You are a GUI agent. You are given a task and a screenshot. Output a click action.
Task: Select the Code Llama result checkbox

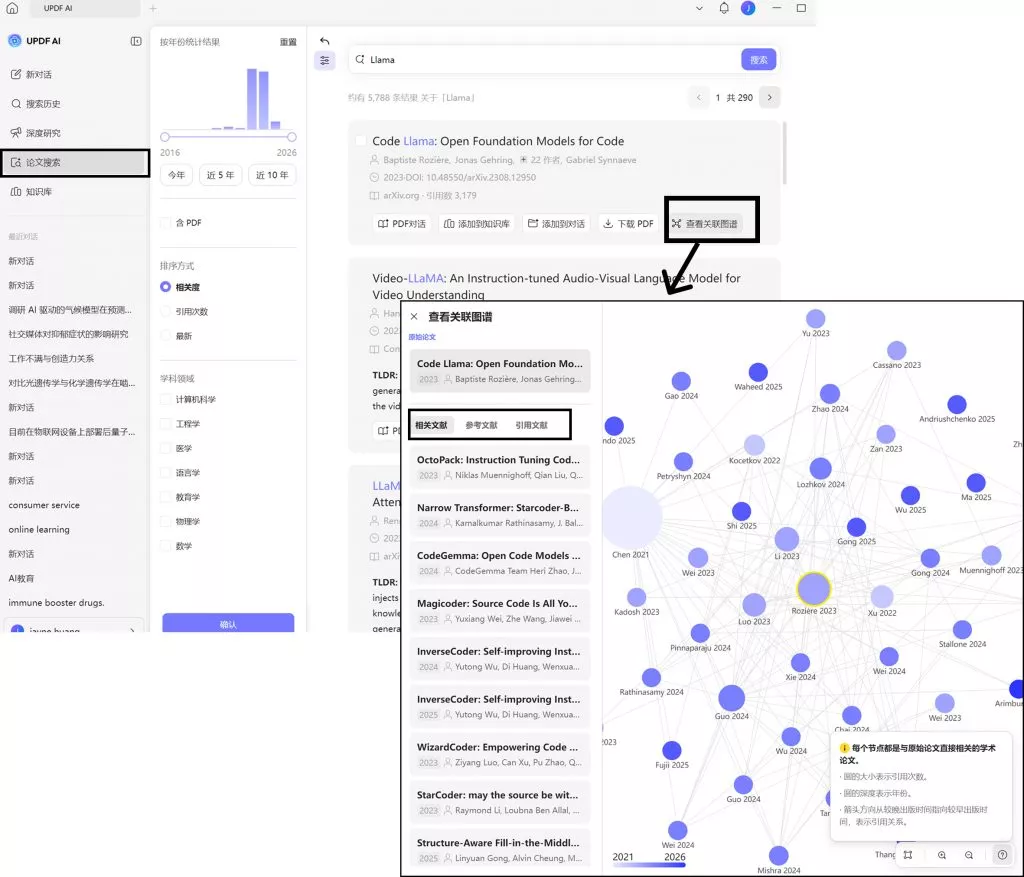tap(360, 141)
